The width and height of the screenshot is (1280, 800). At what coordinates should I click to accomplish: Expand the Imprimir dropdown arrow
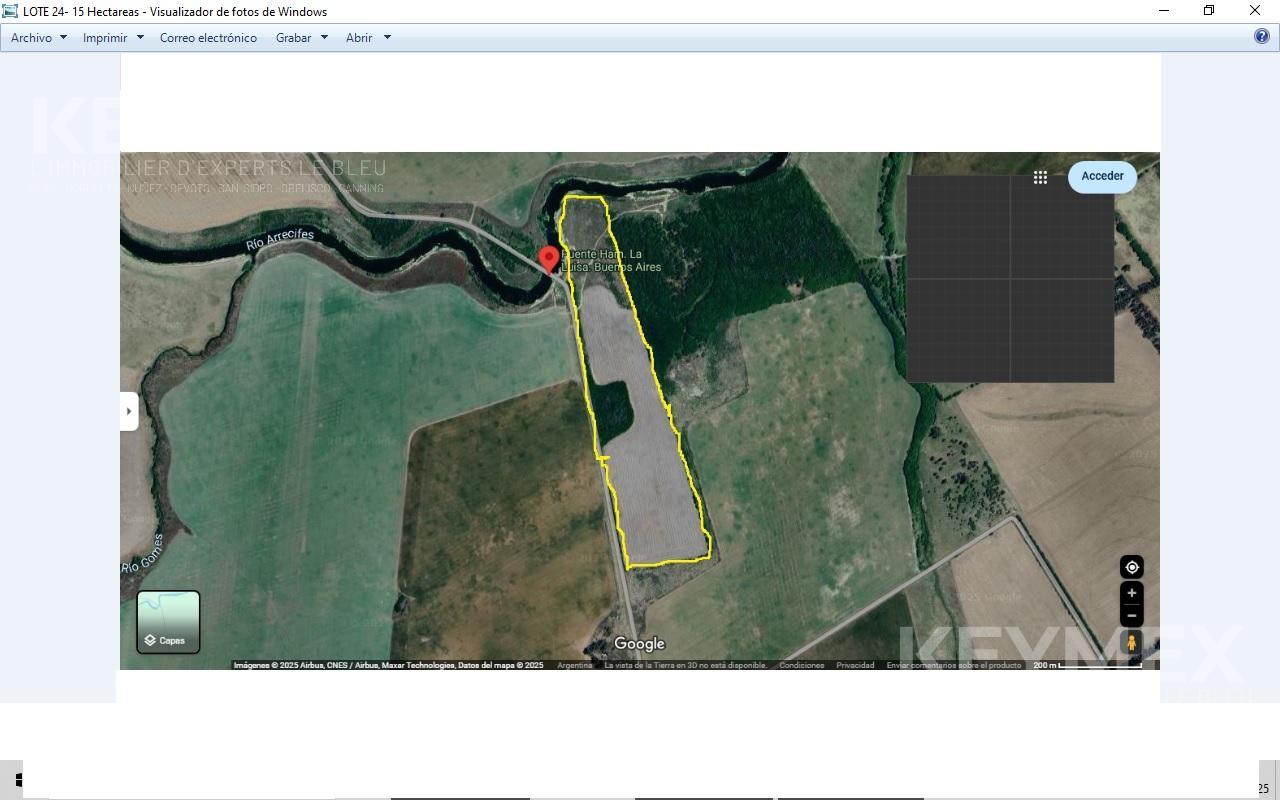pyautogui.click(x=140, y=37)
